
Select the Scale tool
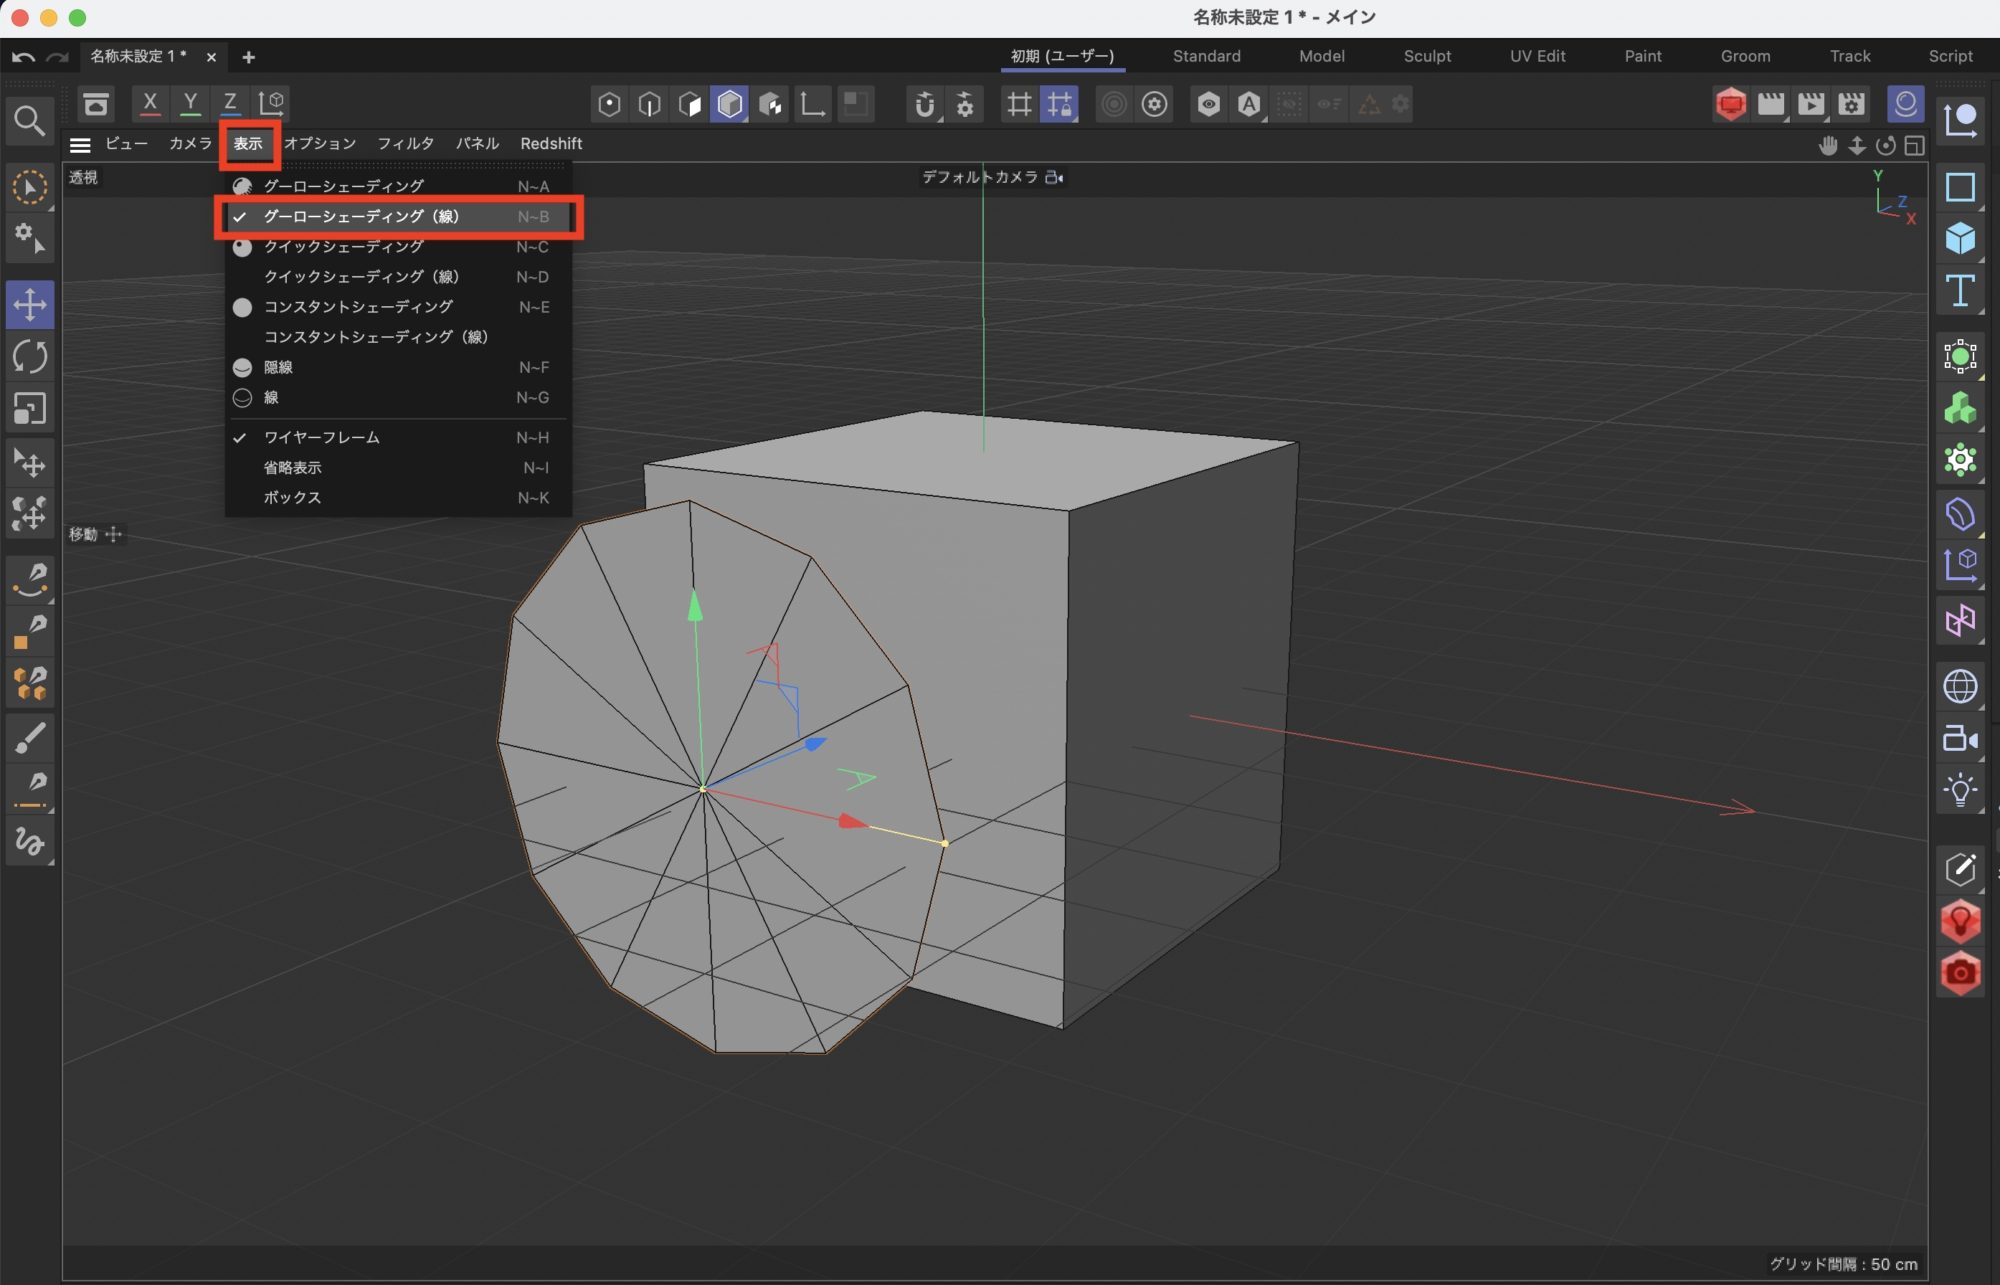[30, 409]
